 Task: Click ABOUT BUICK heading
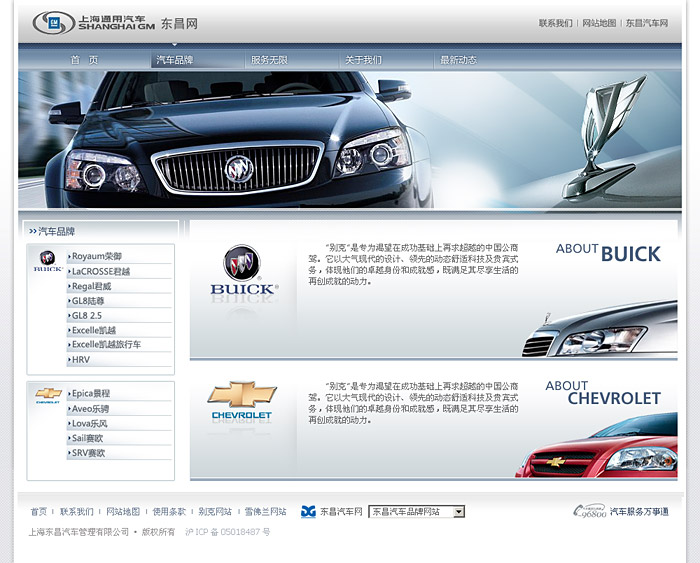coord(608,253)
